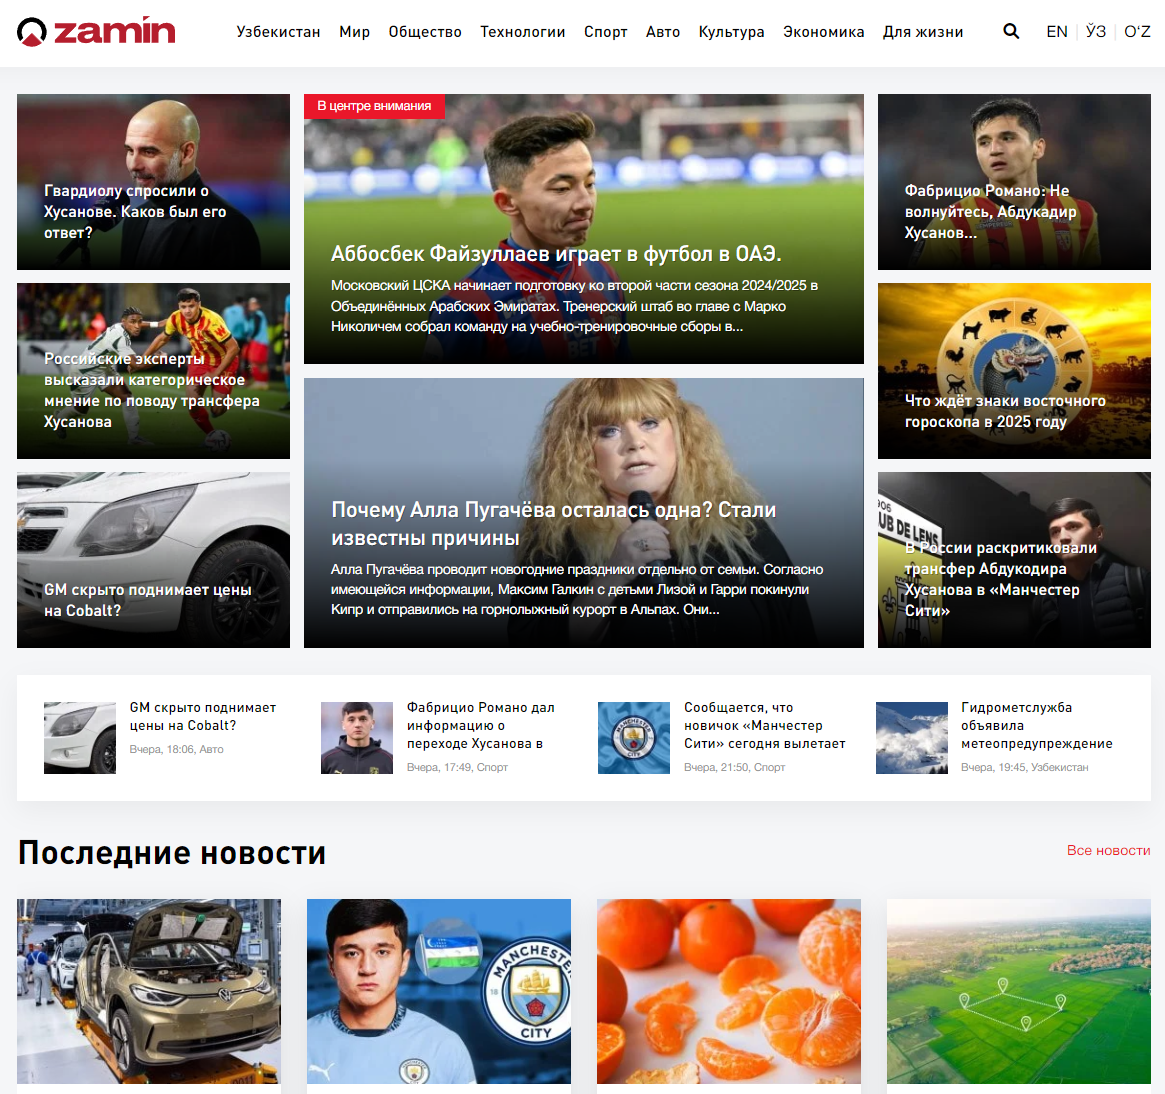Image resolution: width=1165 pixels, height=1094 pixels.
Task: Open the Фабрицио Романо: Не волнуйтесь article
Action: click(x=1014, y=182)
